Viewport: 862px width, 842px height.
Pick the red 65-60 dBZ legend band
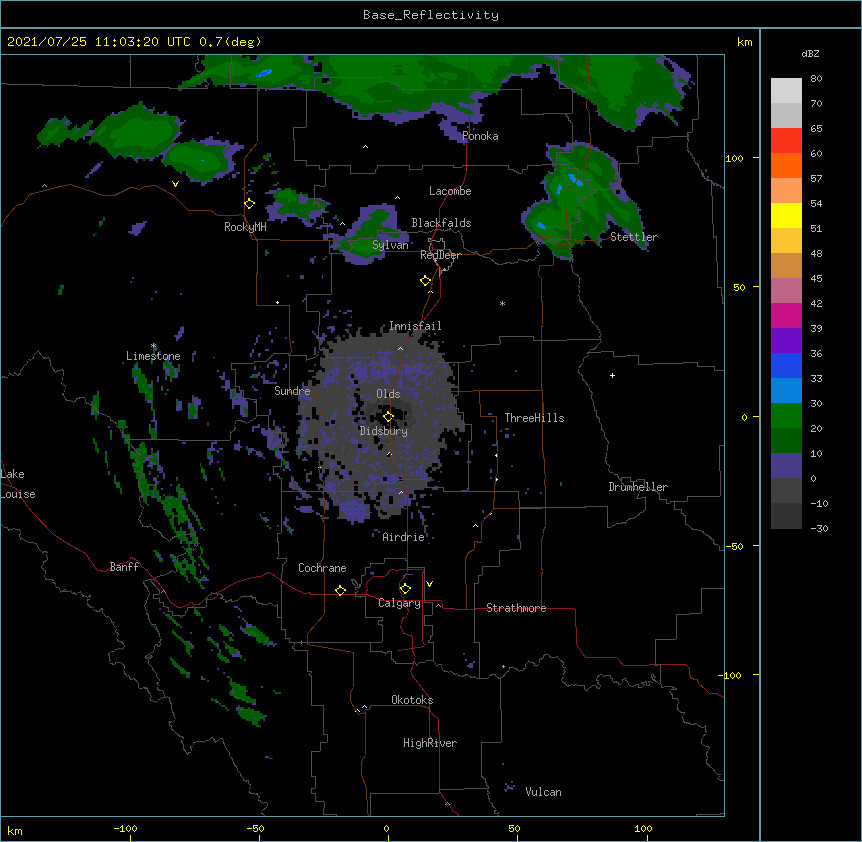tap(786, 140)
